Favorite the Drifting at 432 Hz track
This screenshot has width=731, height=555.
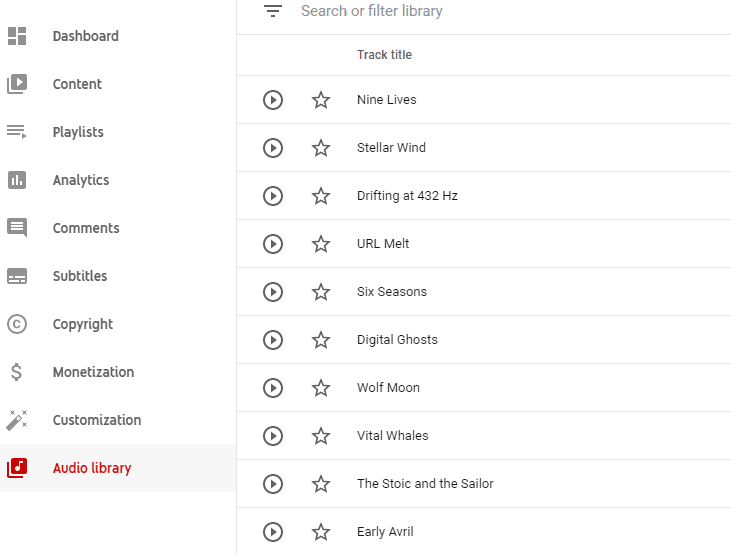tap(321, 196)
